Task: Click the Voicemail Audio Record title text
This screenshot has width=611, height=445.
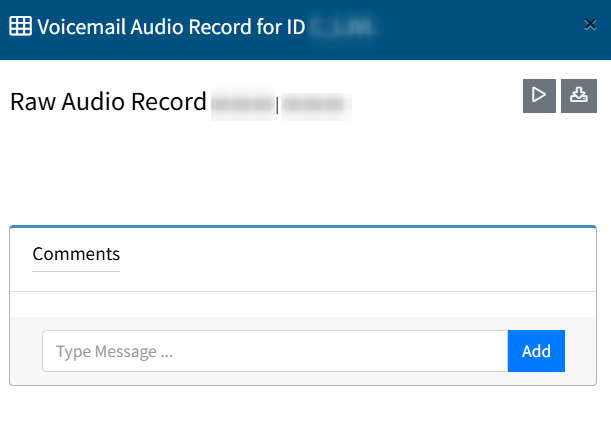Action: coord(170,27)
